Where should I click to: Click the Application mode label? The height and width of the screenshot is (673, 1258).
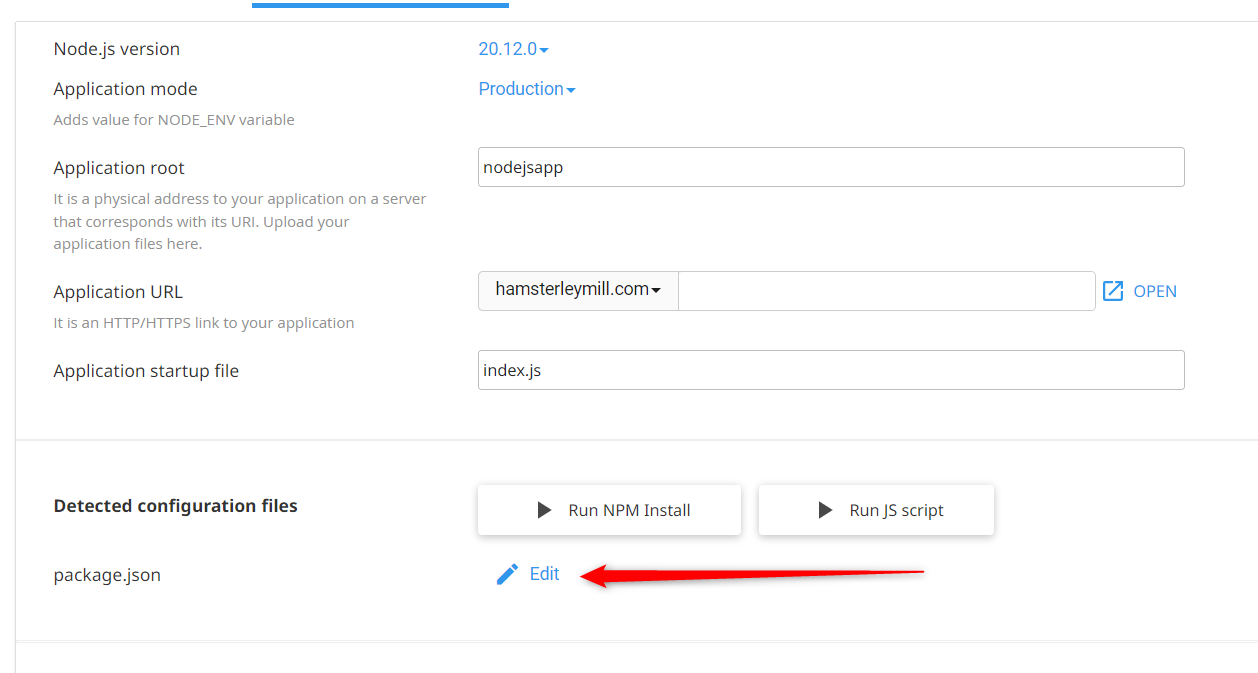pos(125,89)
